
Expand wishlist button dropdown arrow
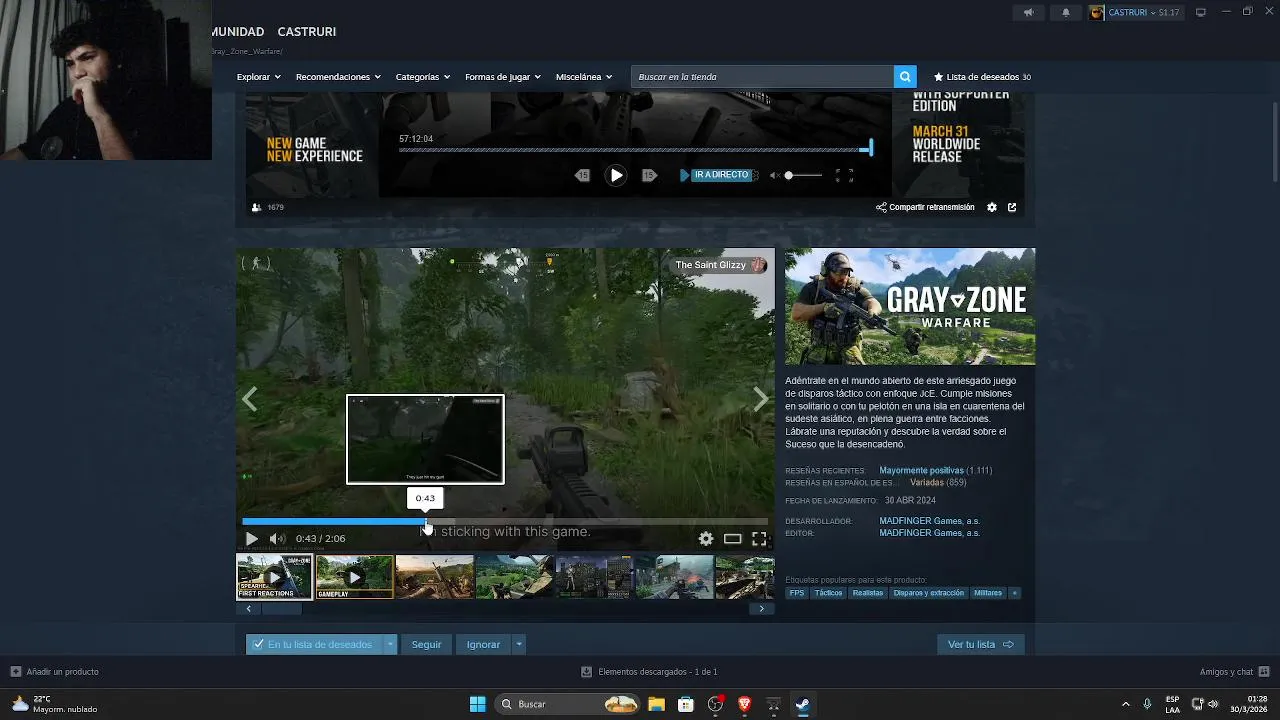tap(390, 644)
